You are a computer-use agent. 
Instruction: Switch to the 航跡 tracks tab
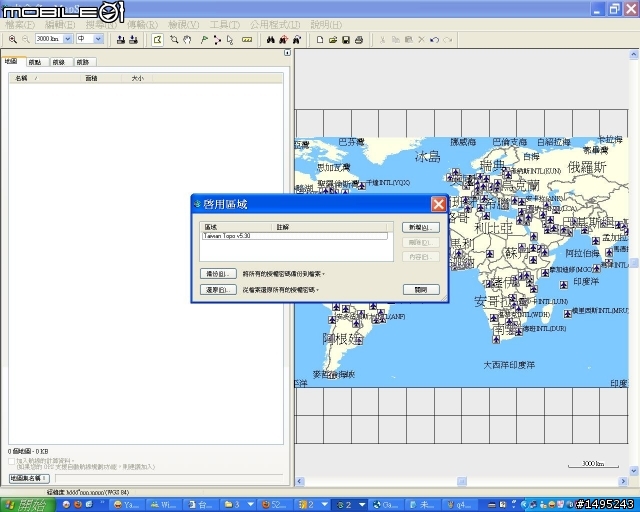click(x=83, y=62)
